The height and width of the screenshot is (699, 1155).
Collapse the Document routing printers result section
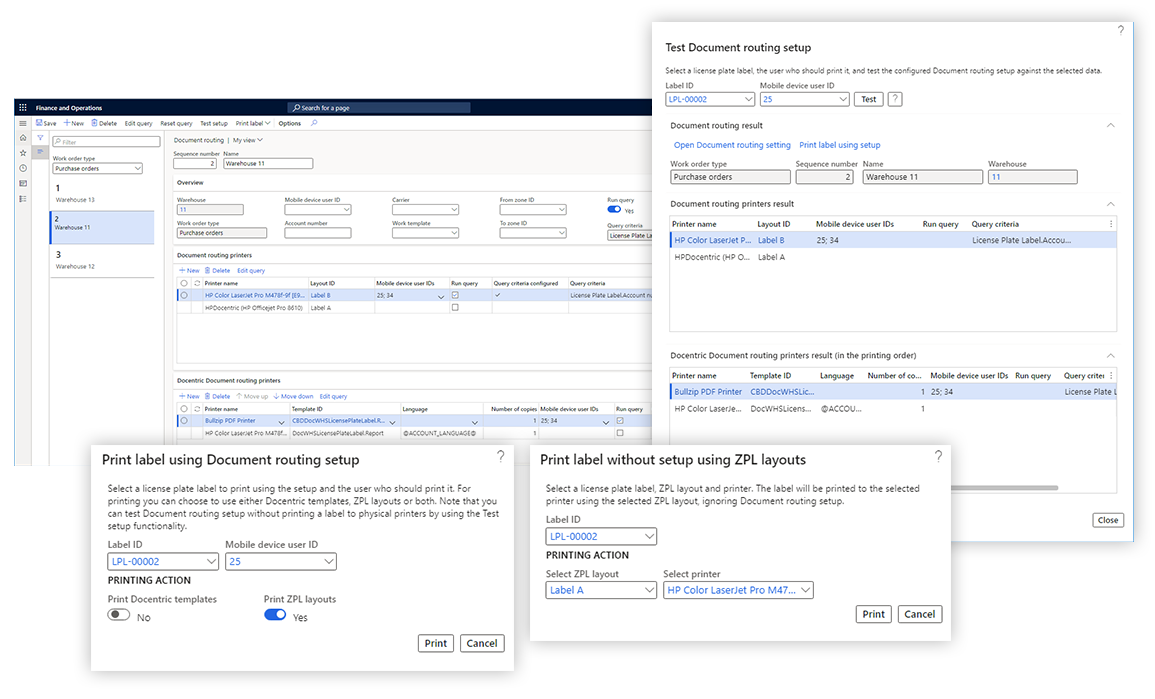pyautogui.click(x=1111, y=204)
